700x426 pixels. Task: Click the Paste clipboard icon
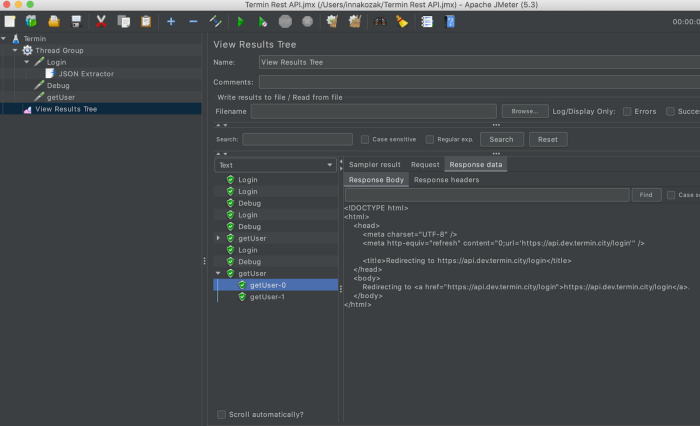[x=146, y=21]
